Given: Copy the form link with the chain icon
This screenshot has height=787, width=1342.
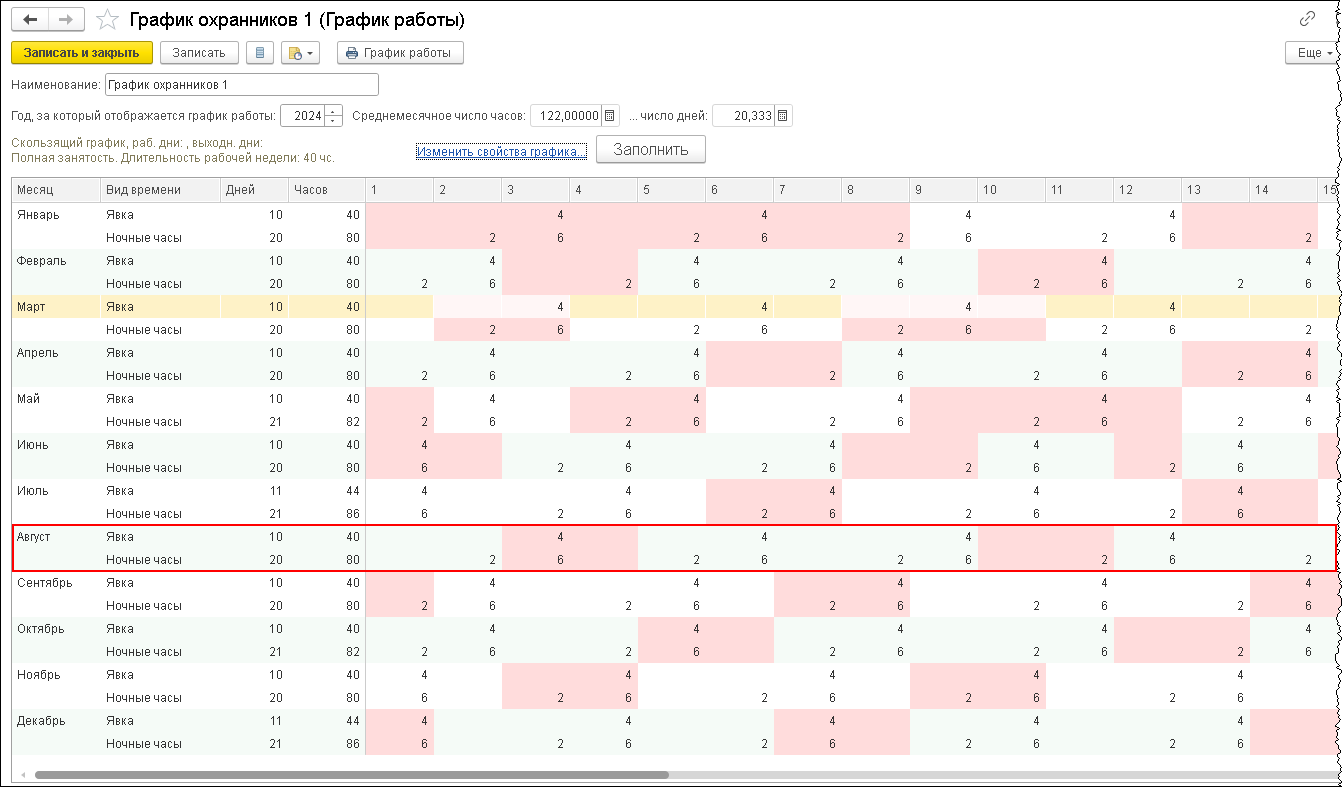Looking at the screenshot, I should coord(1307,19).
